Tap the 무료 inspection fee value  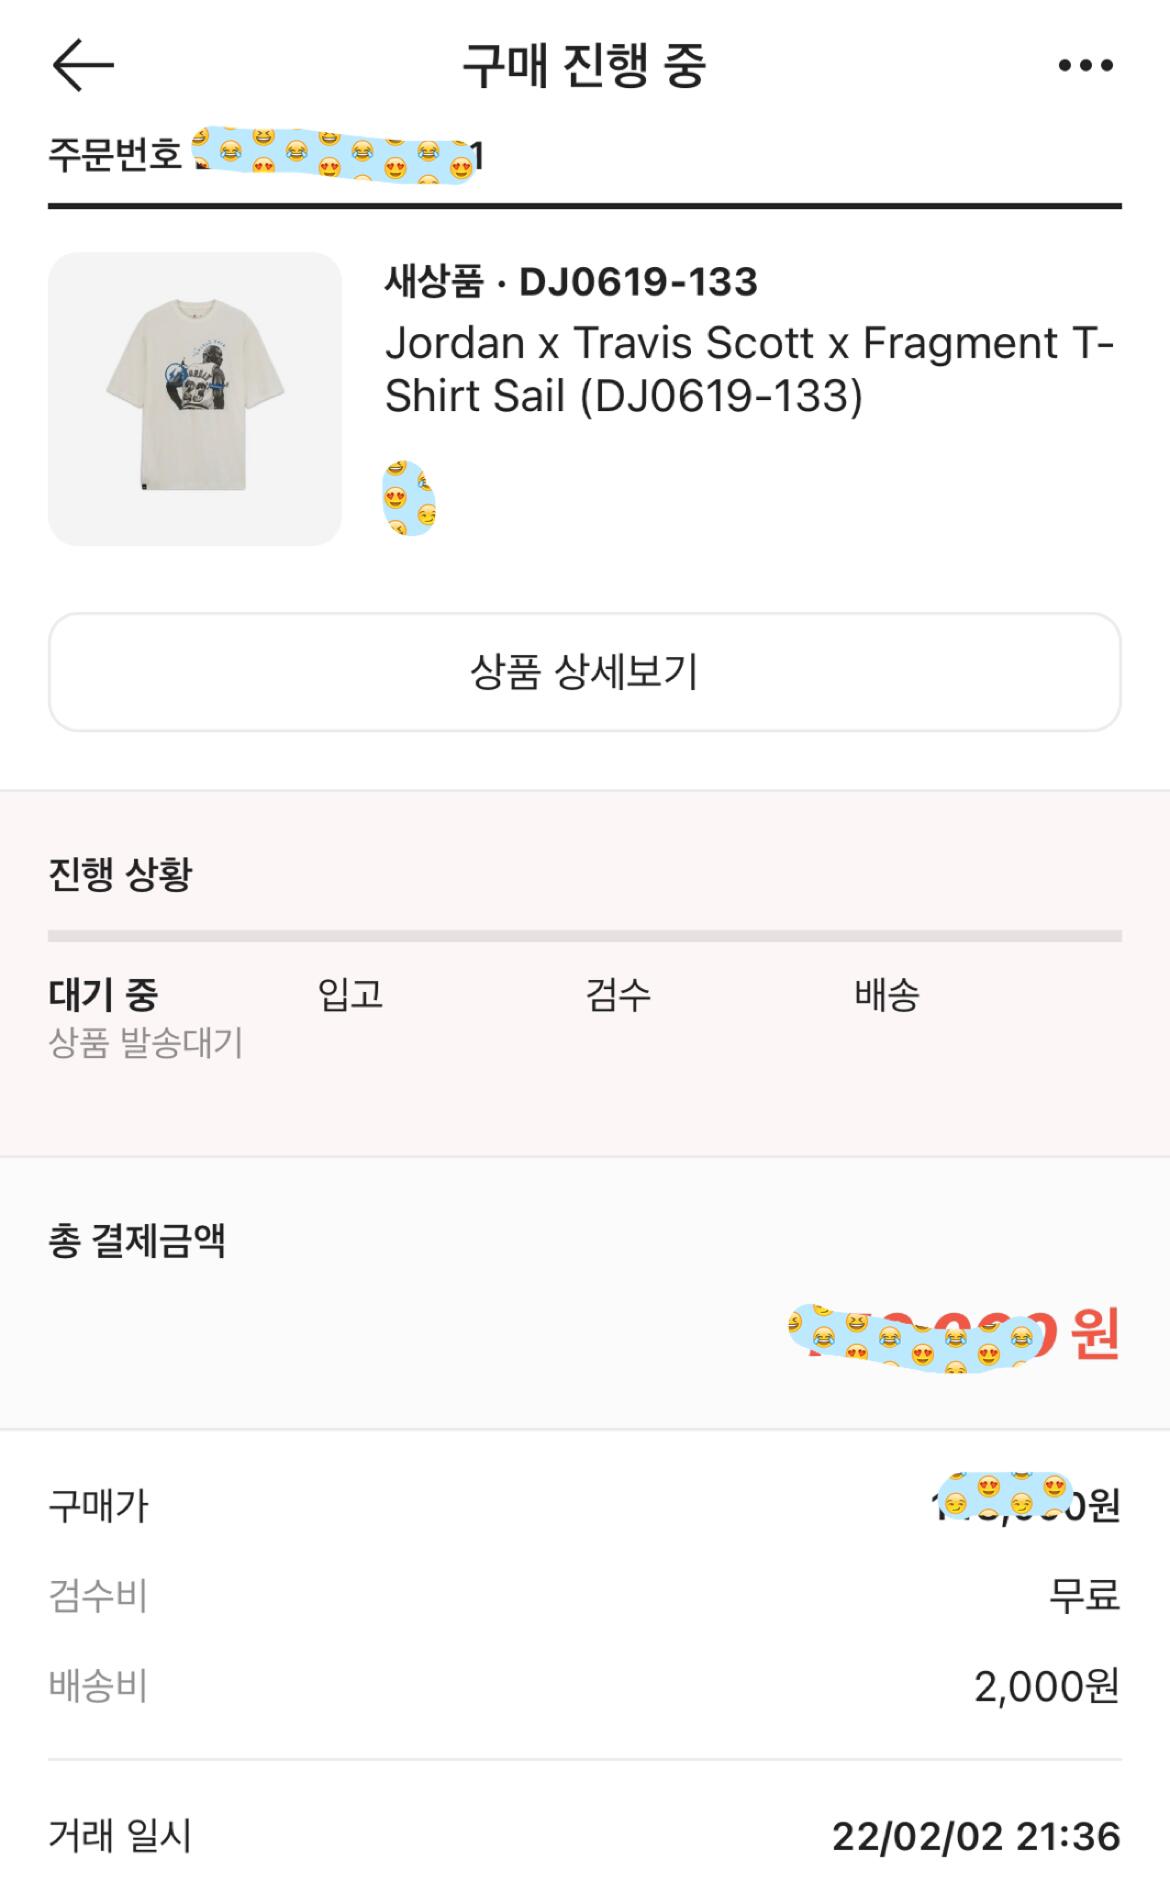(1083, 1595)
